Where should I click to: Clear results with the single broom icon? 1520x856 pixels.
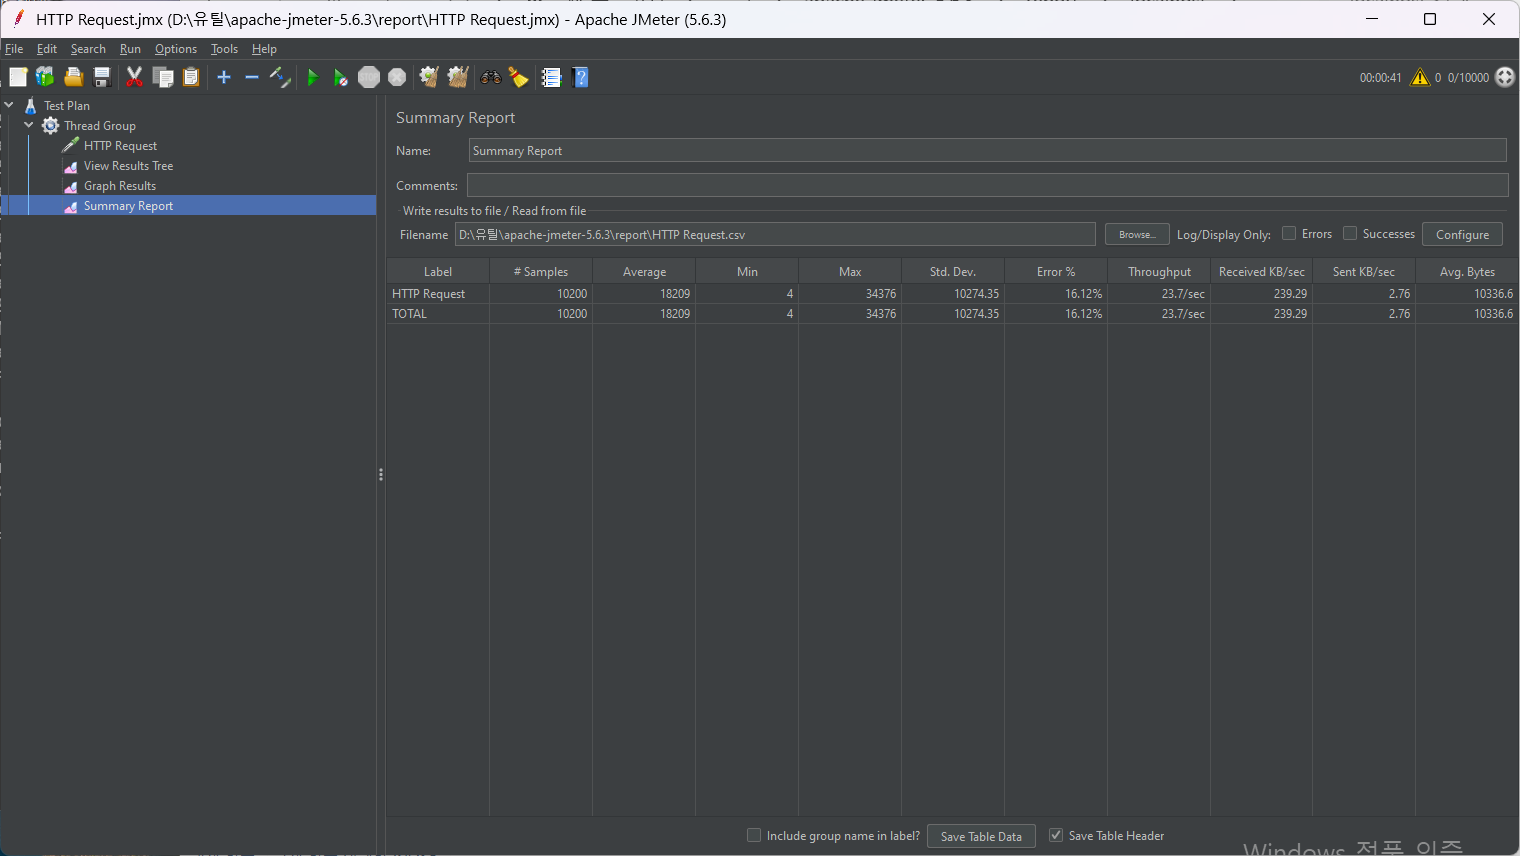pyautogui.click(x=429, y=77)
